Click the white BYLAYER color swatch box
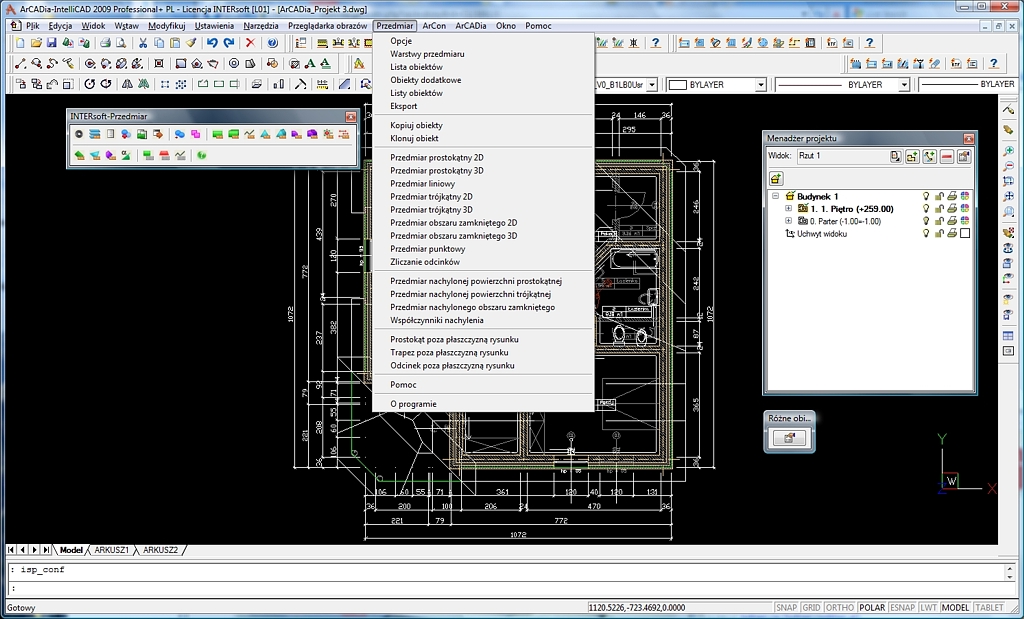The image size is (1024, 619). pyautogui.click(x=677, y=85)
